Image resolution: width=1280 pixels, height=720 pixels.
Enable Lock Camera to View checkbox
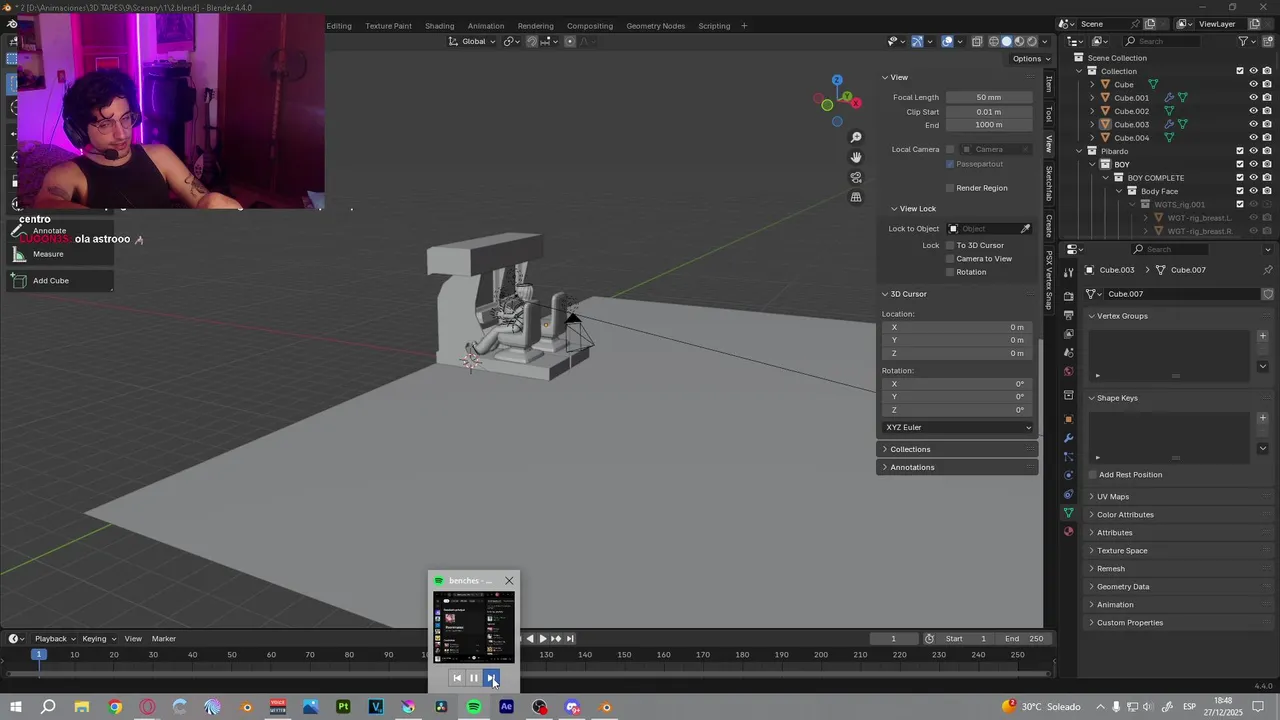pos(950,259)
